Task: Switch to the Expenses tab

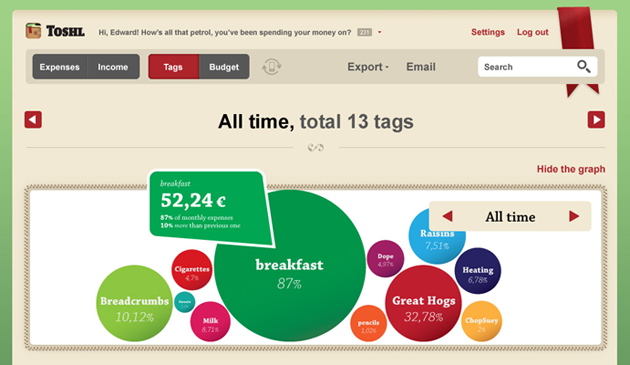Action: 59,67
